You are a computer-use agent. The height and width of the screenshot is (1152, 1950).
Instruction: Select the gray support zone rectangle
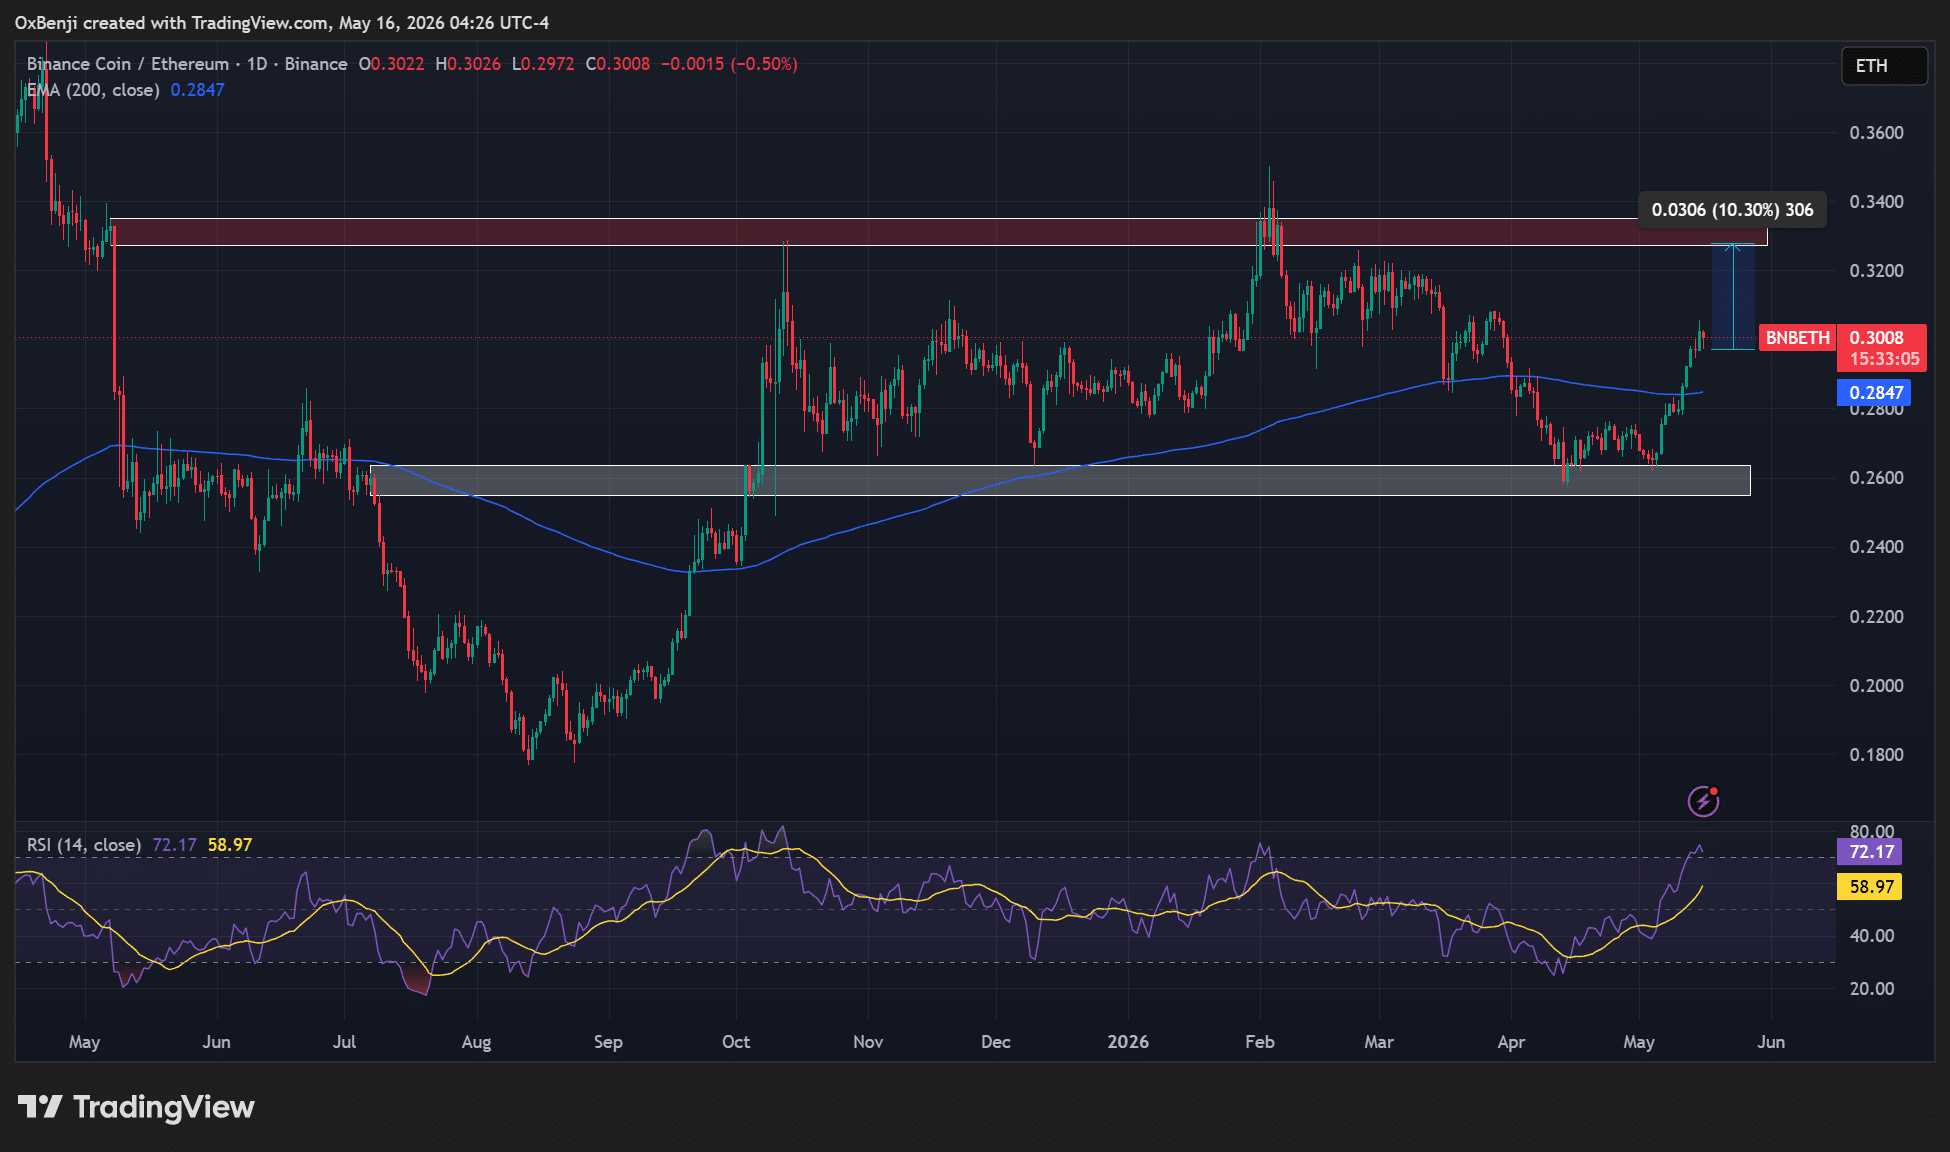tap(1060, 480)
